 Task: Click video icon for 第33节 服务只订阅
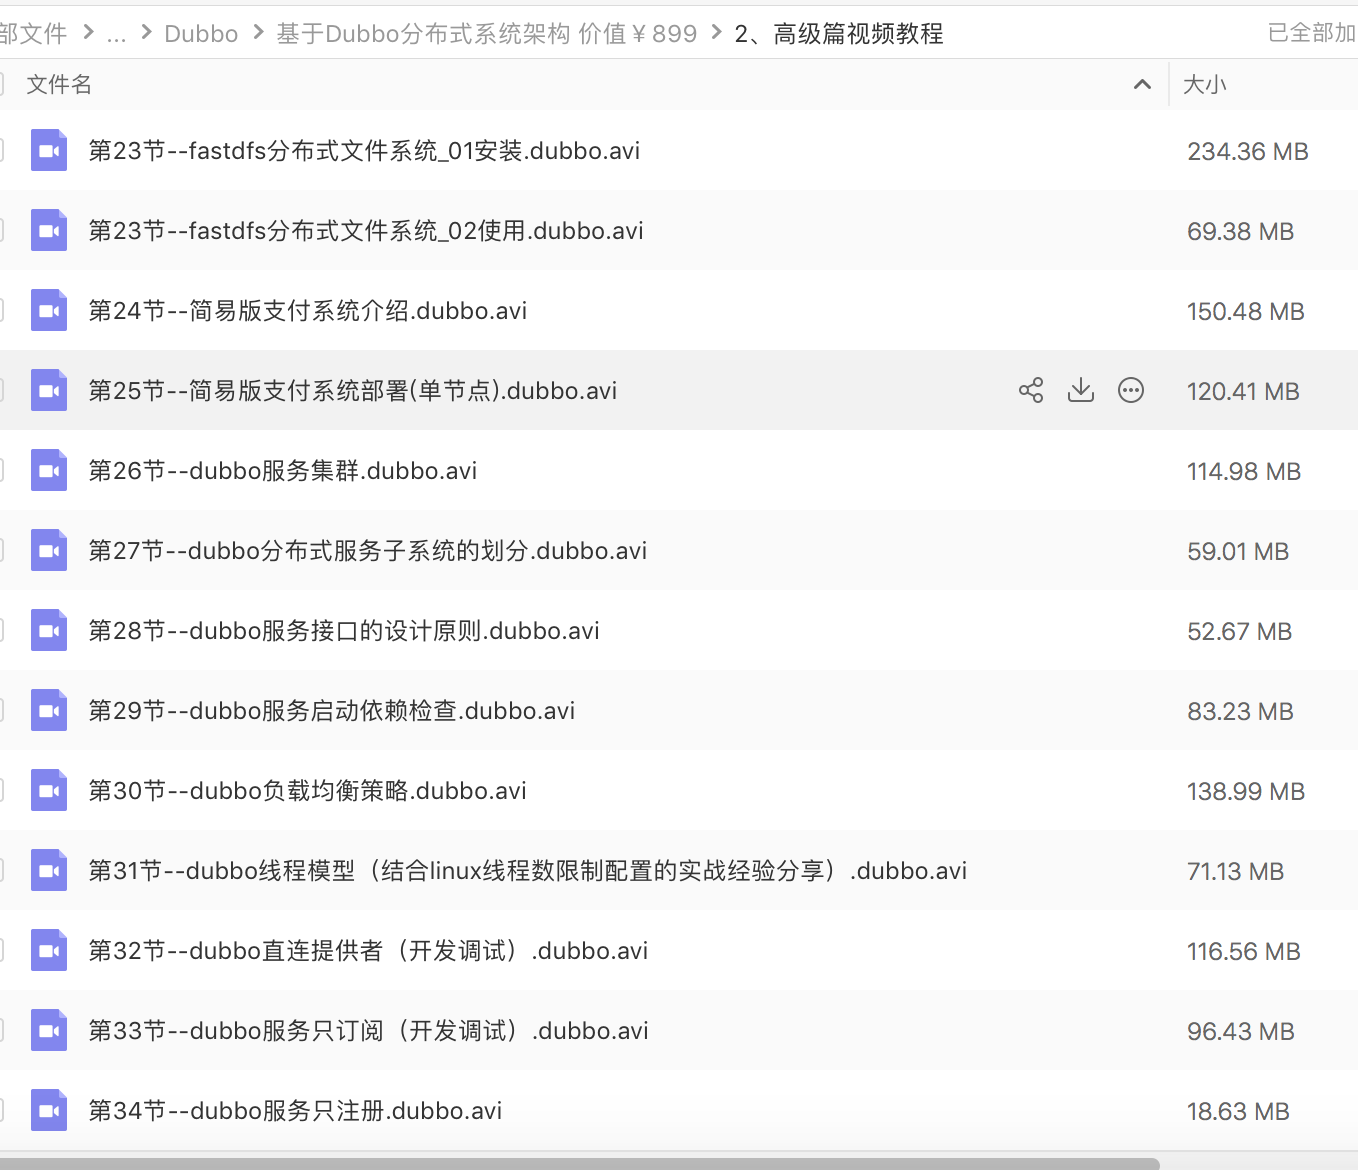pos(49,1030)
